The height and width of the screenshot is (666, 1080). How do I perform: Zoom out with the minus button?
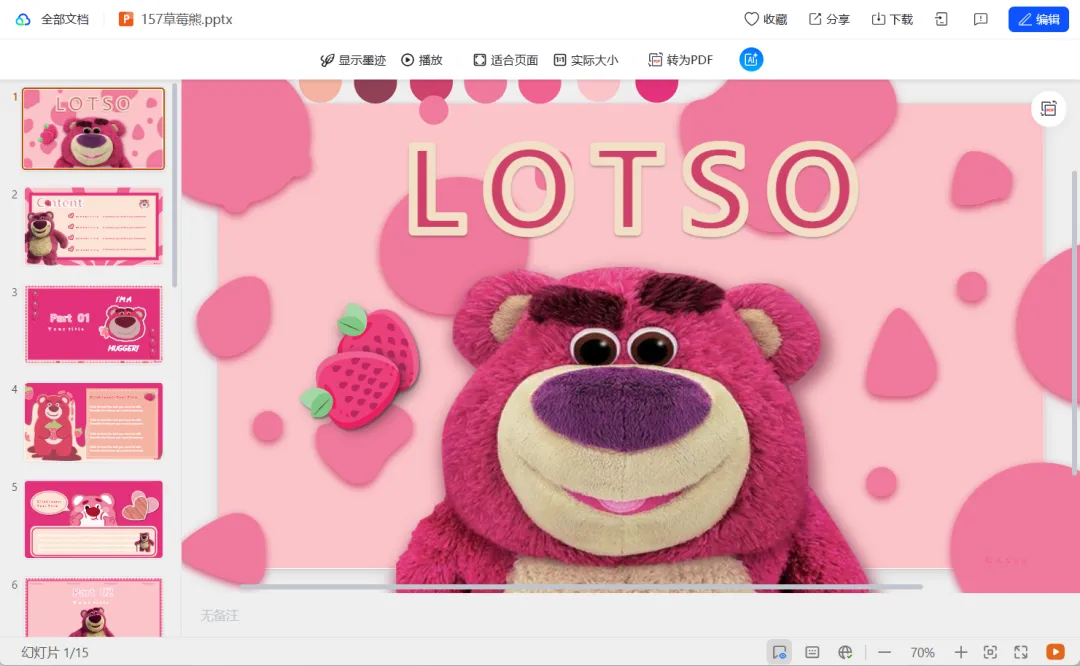click(884, 652)
